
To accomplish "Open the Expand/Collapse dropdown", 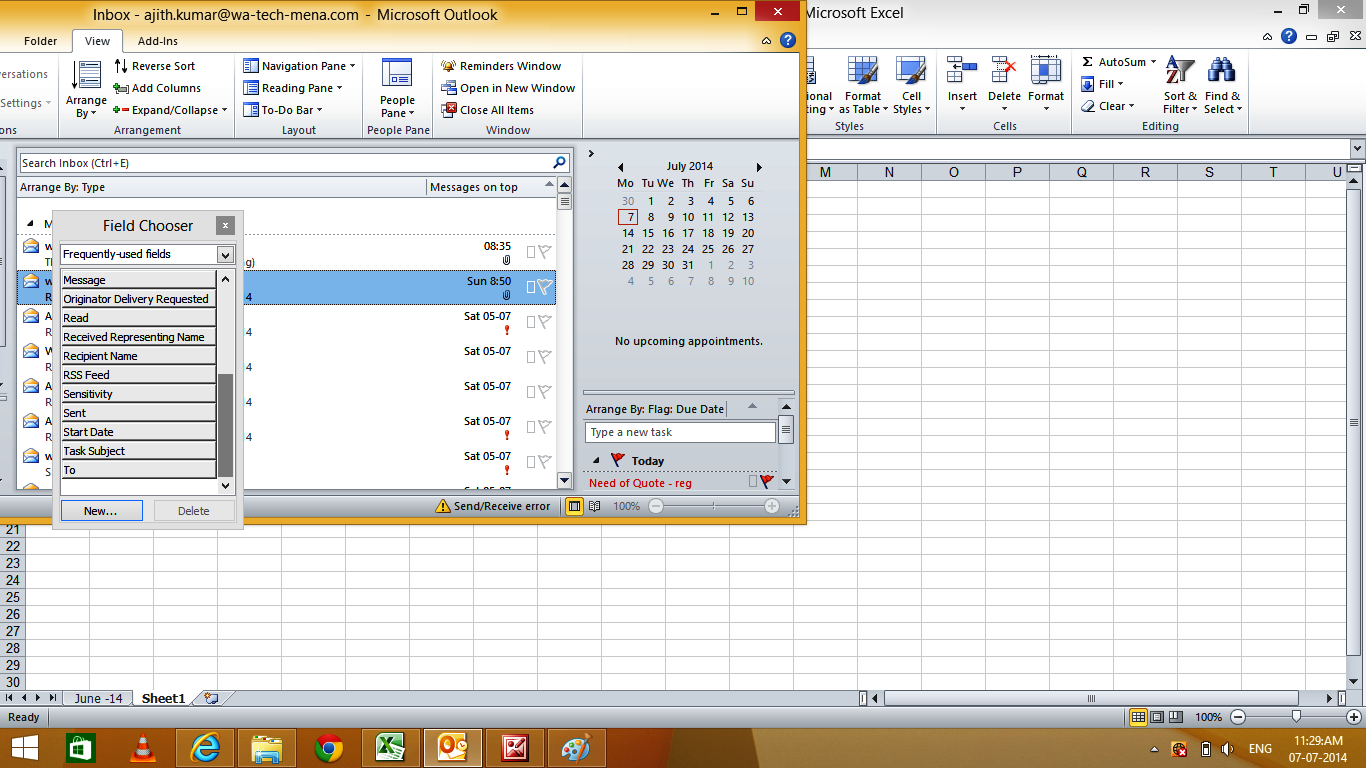I will tap(170, 110).
